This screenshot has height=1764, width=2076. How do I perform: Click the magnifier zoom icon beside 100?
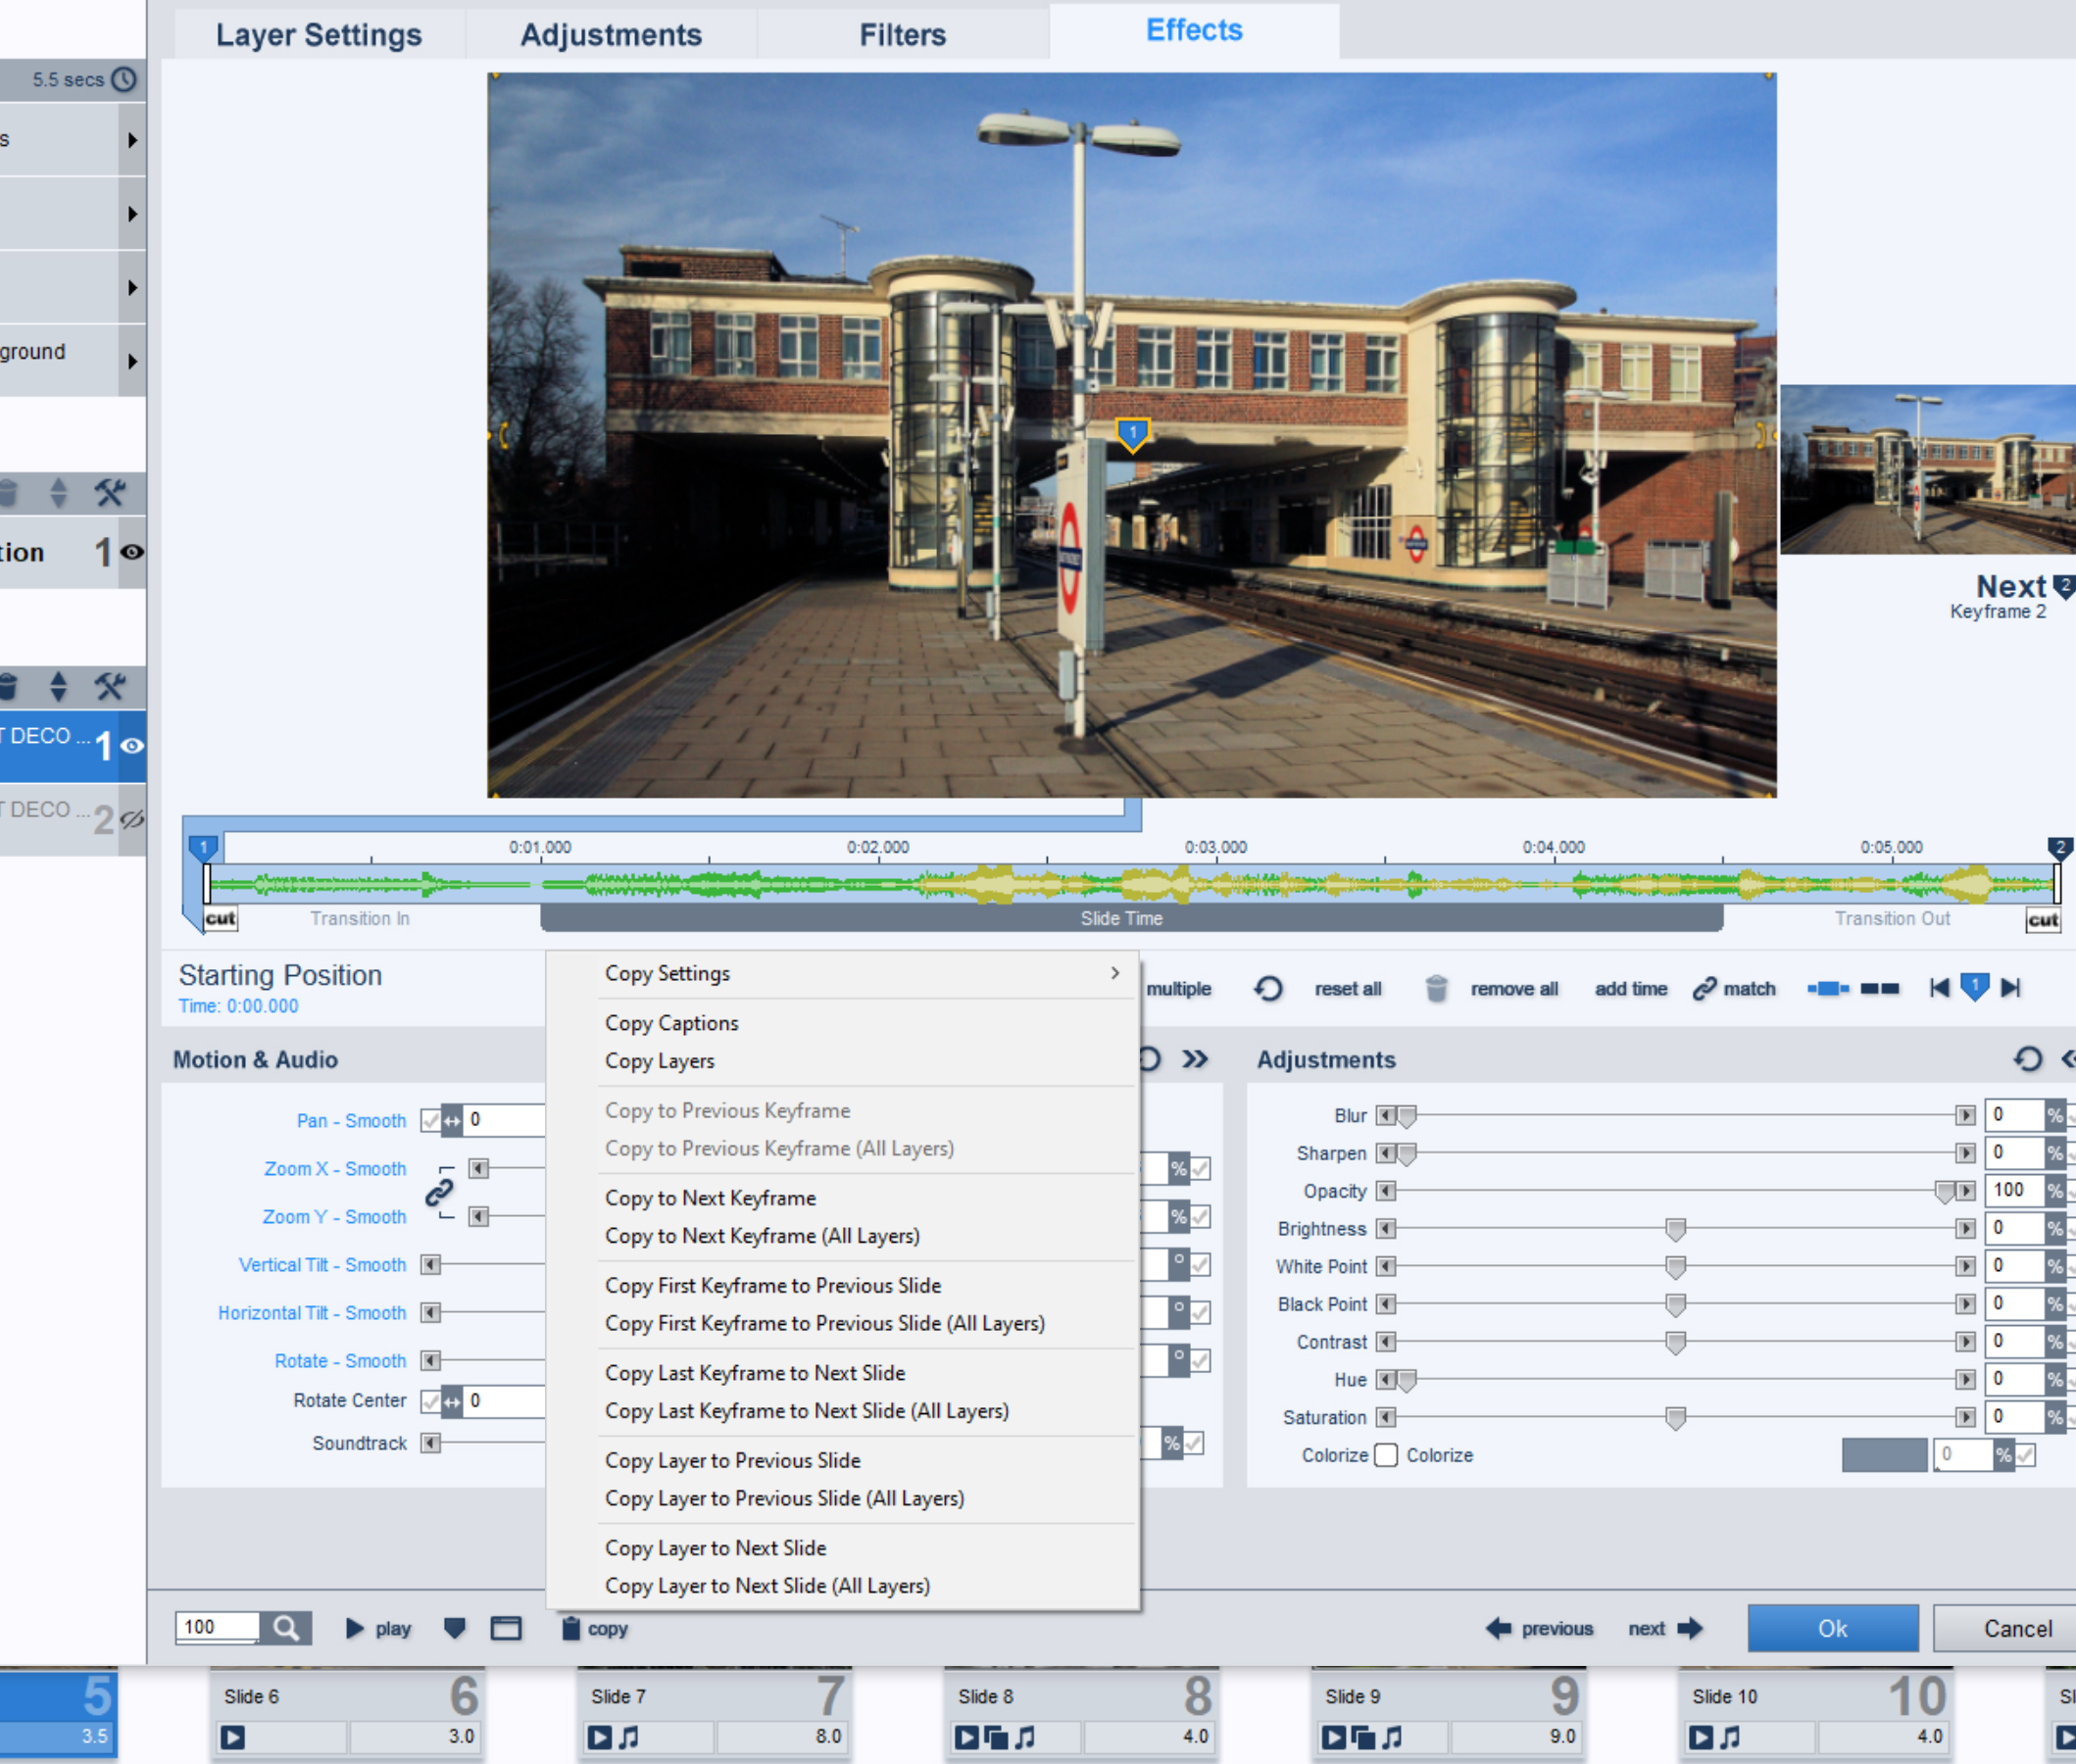click(x=286, y=1628)
